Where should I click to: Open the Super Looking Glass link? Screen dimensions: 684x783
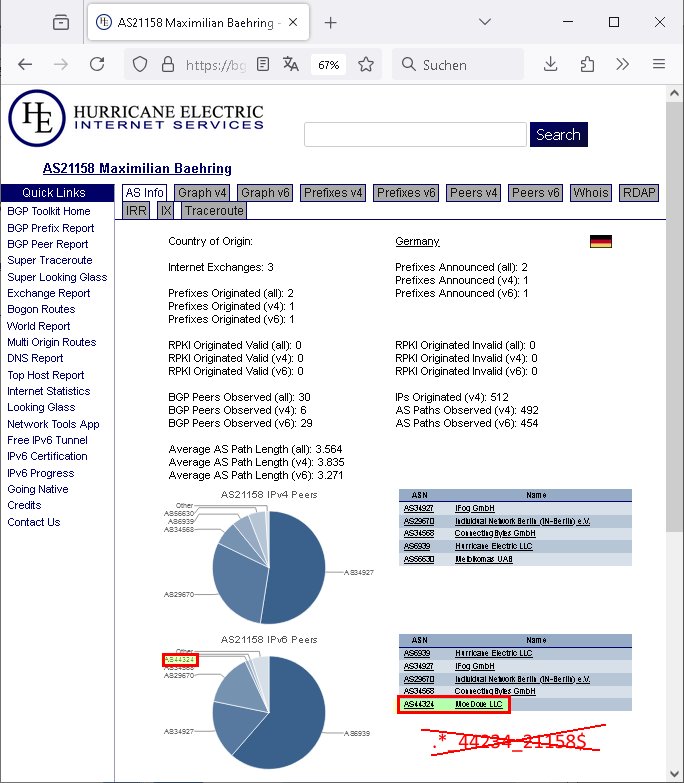point(57,277)
